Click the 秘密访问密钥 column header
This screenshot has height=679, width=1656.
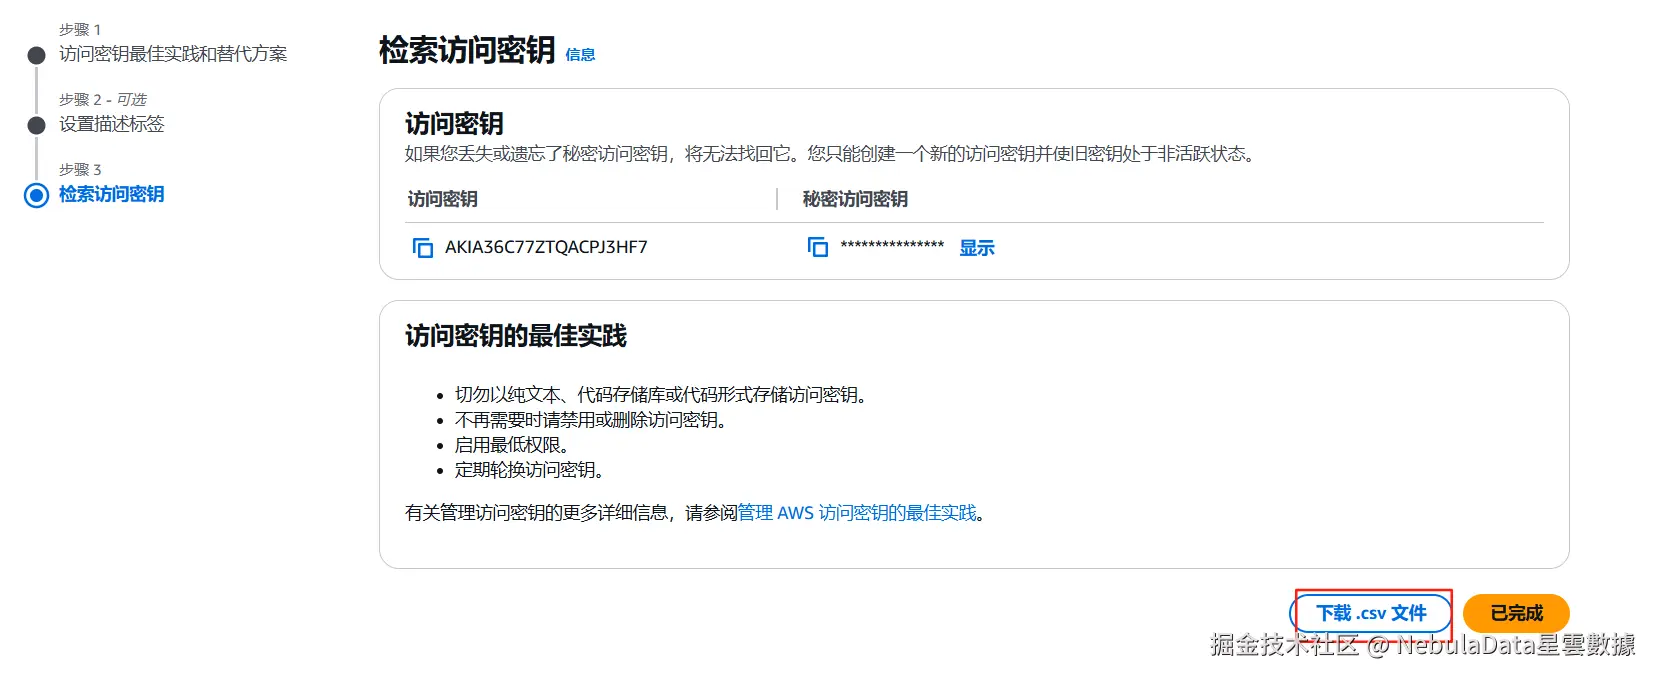click(855, 199)
